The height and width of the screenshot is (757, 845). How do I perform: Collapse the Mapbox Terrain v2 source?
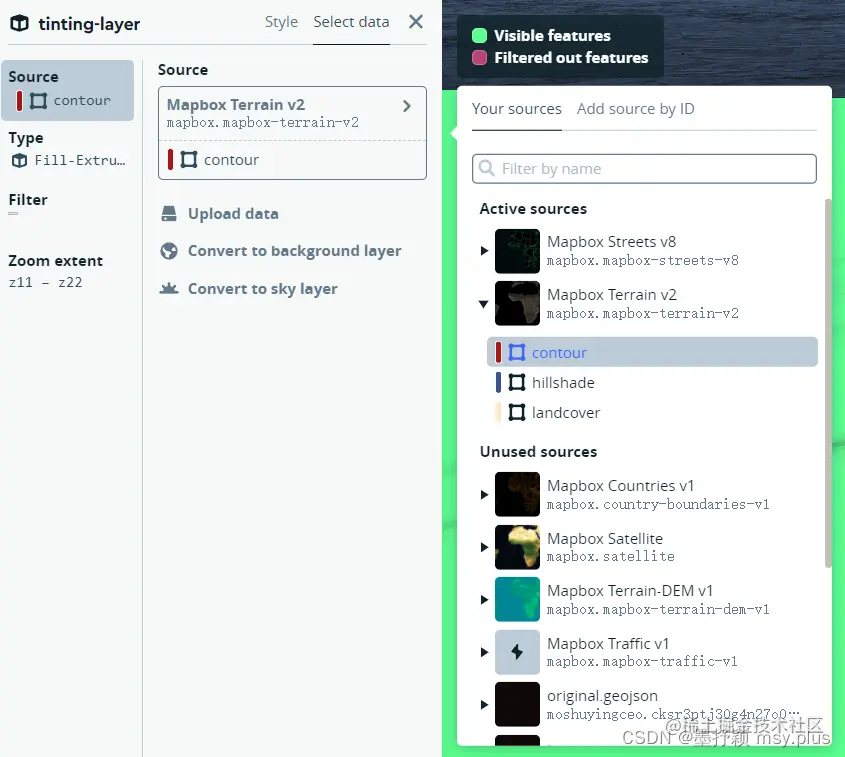[483, 304]
